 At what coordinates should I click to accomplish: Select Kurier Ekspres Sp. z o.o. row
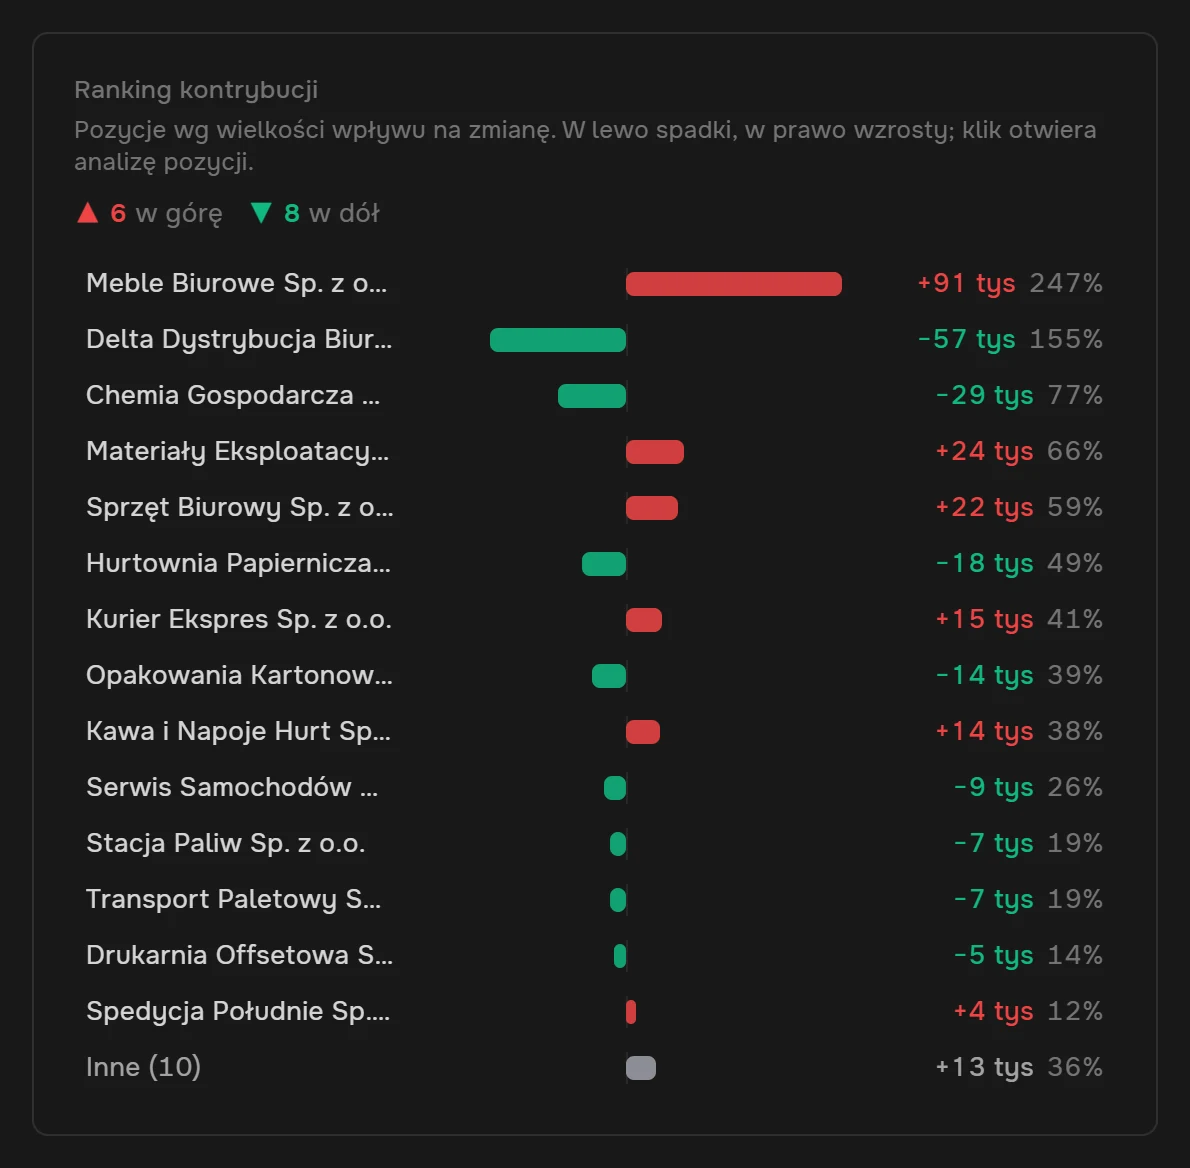(594, 619)
